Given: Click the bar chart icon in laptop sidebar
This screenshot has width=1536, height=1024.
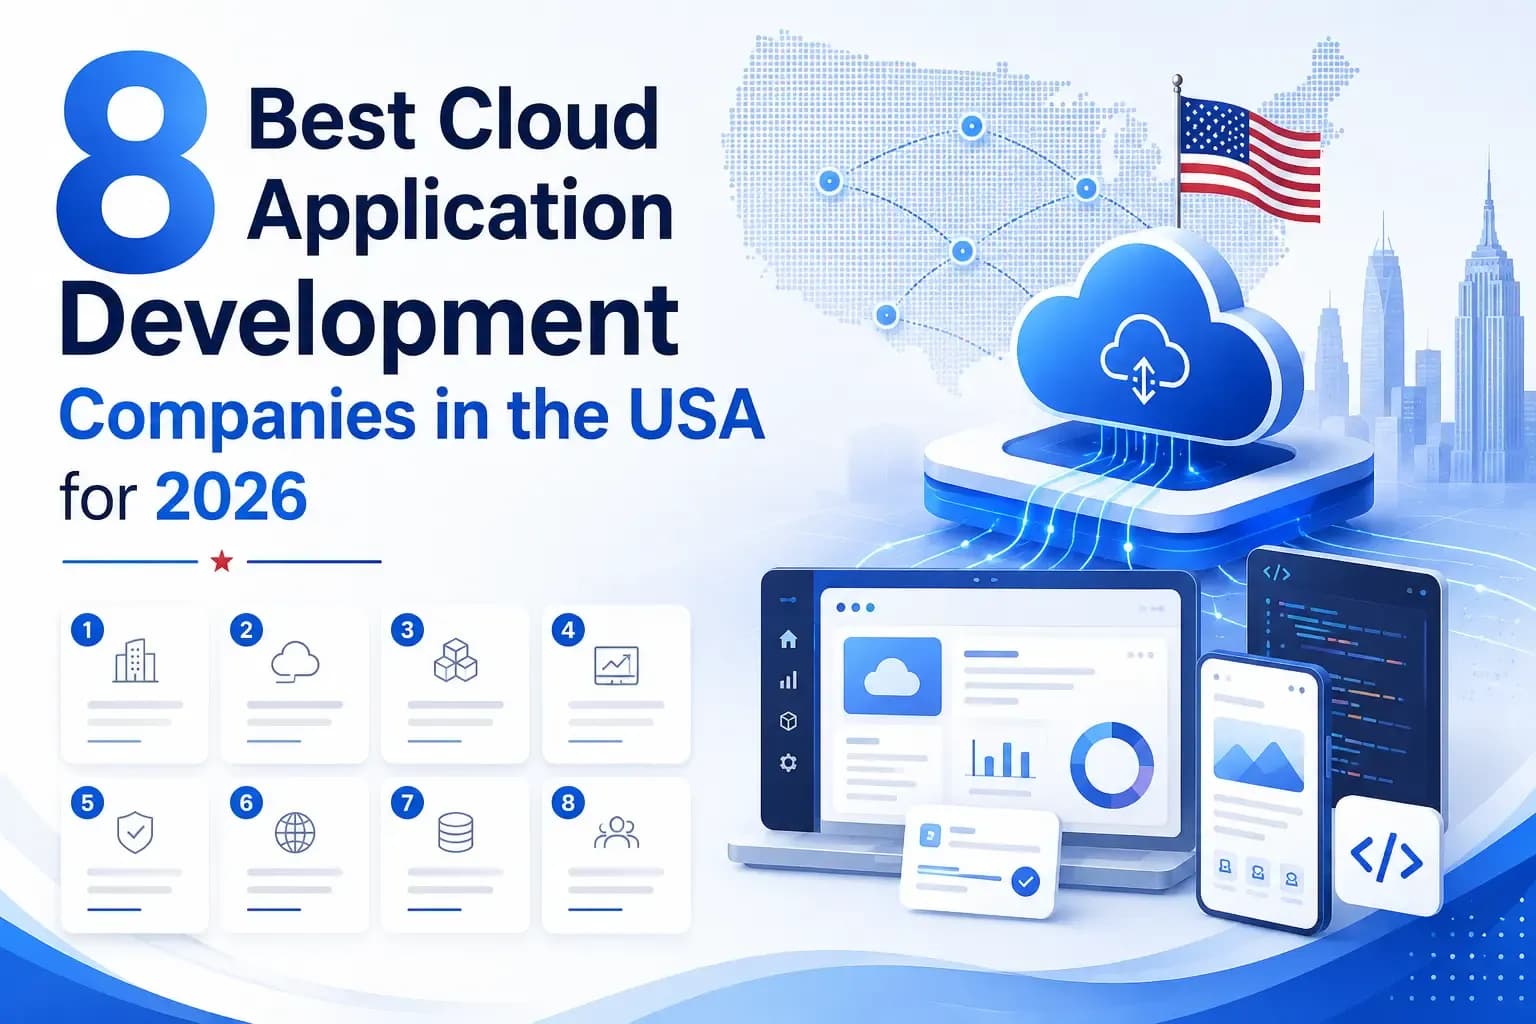Looking at the screenshot, I should point(788,681).
